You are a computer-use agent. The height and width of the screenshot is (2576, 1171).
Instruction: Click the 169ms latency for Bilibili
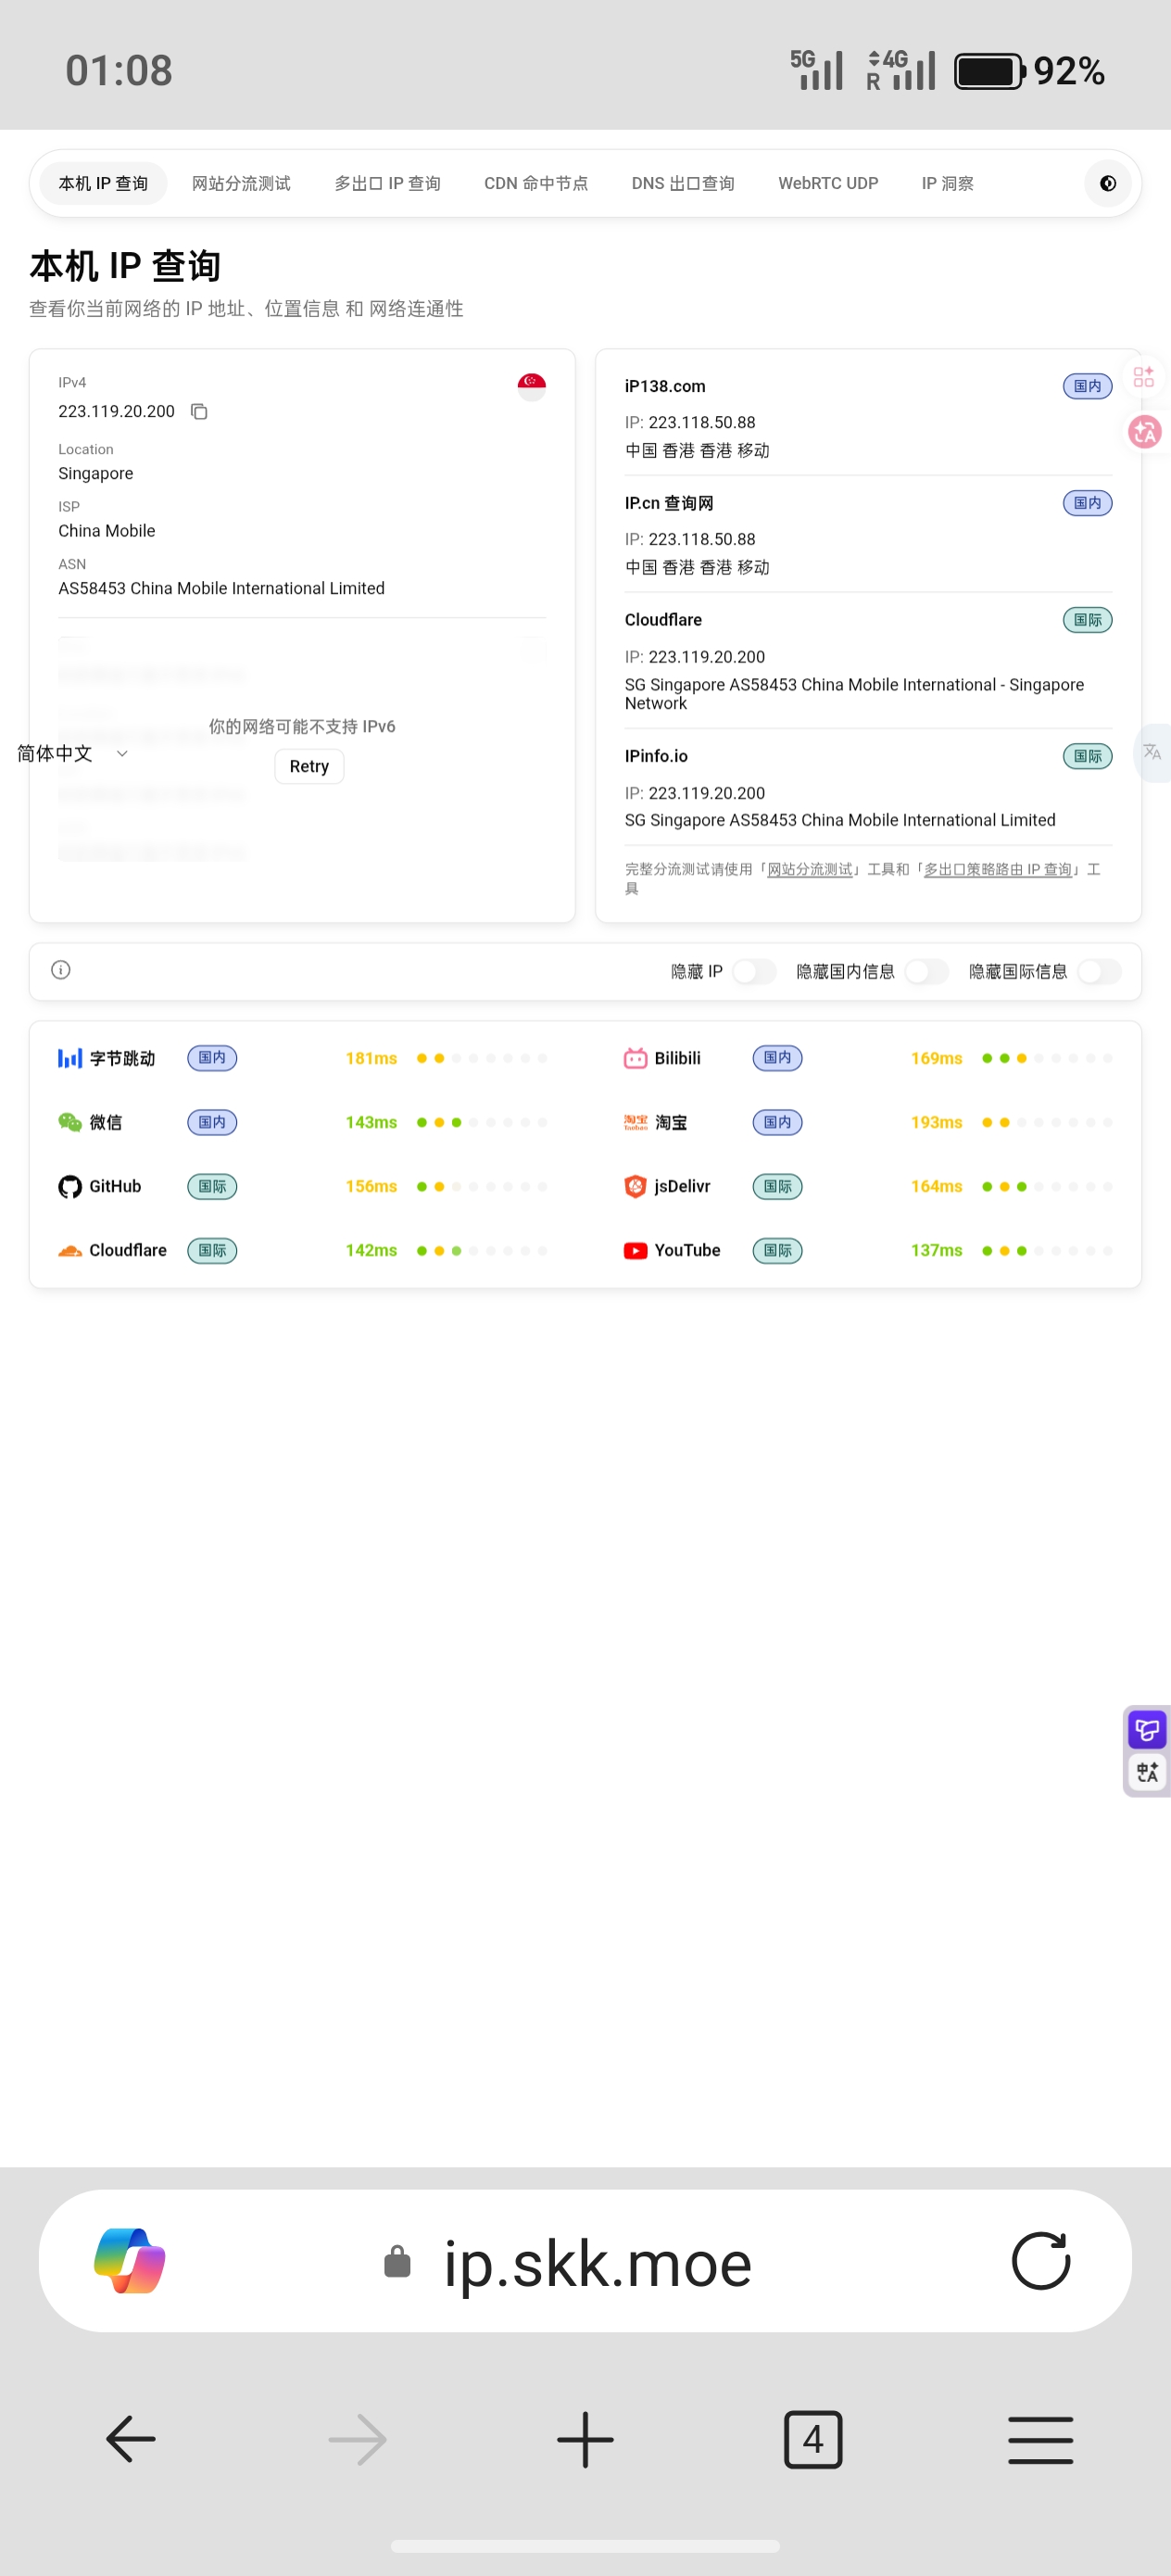[x=936, y=1058]
